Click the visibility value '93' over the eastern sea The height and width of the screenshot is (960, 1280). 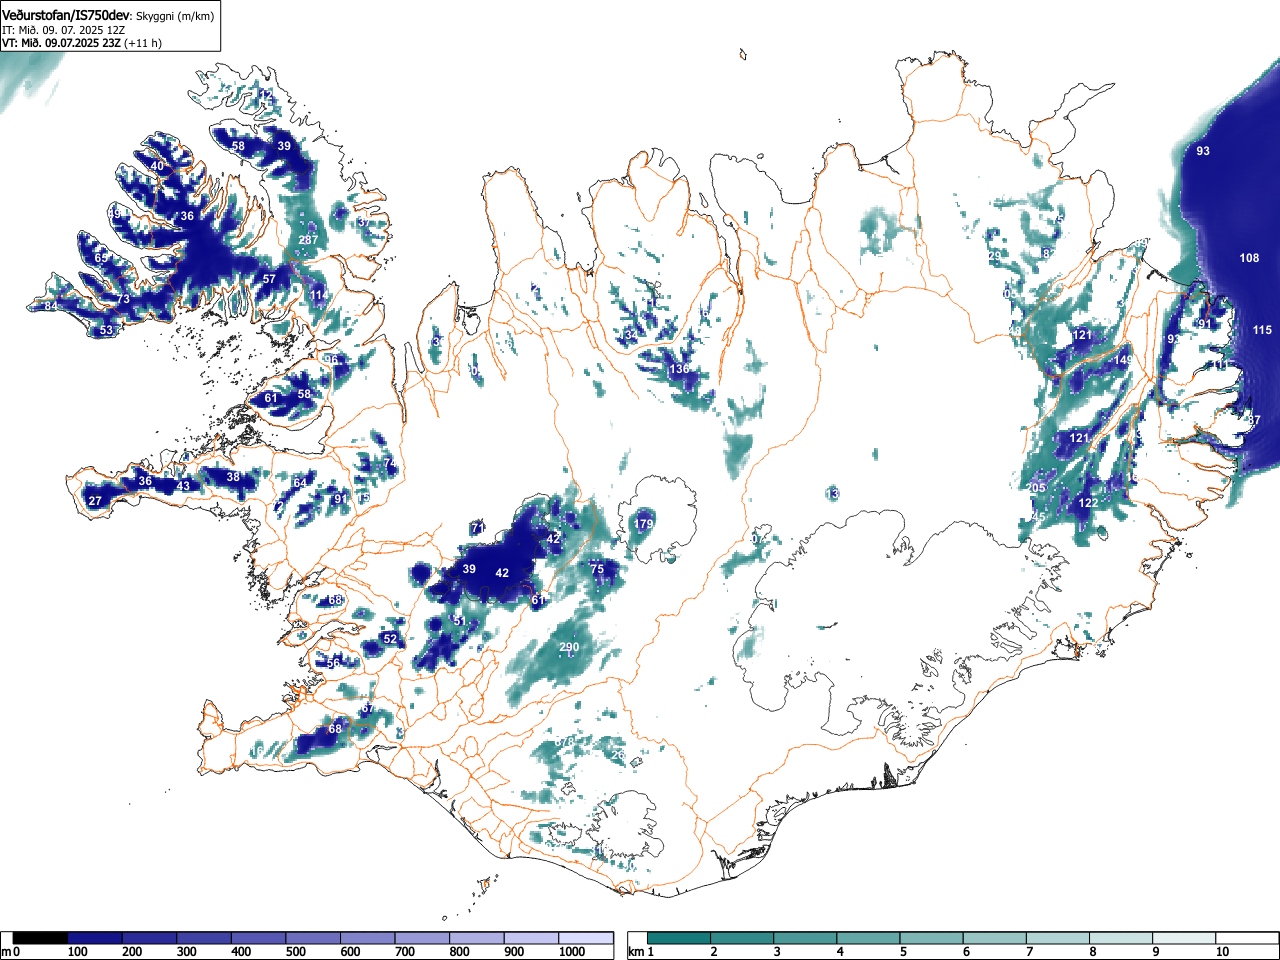click(x=1203, y=151)
